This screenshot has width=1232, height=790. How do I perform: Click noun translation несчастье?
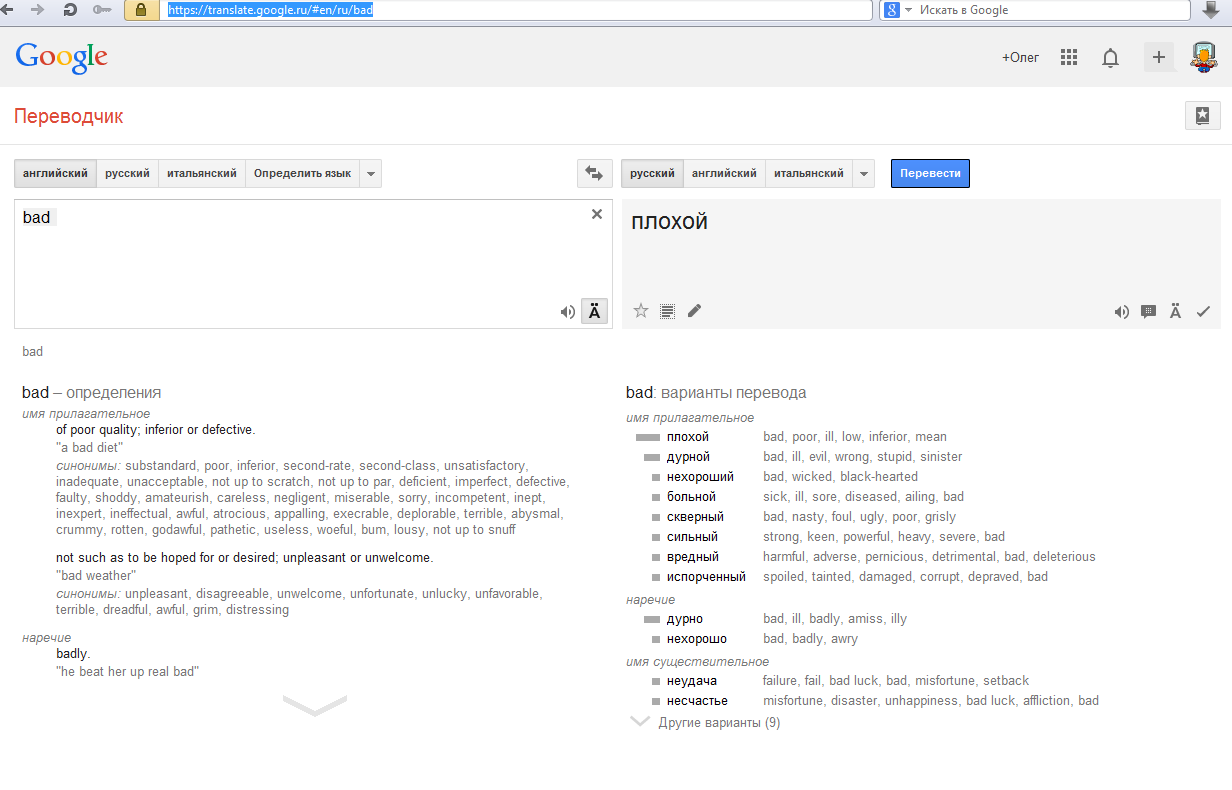[697, 701]
